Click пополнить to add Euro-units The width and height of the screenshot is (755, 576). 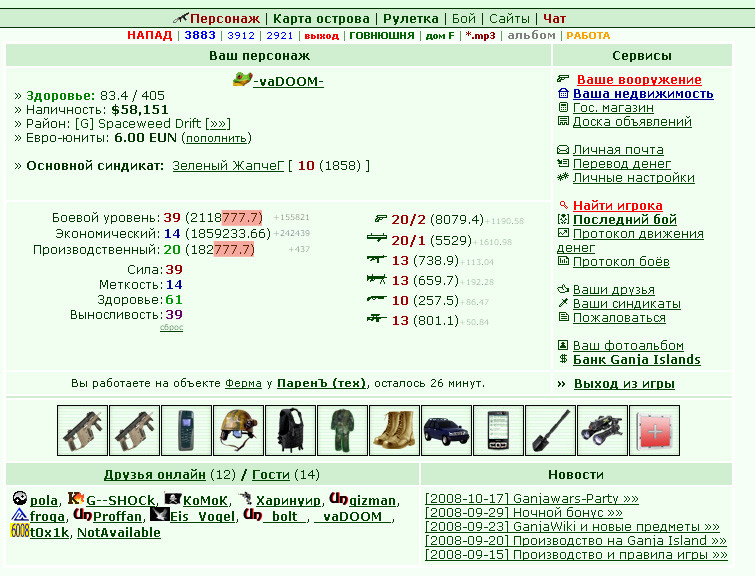tap(216, 138)
